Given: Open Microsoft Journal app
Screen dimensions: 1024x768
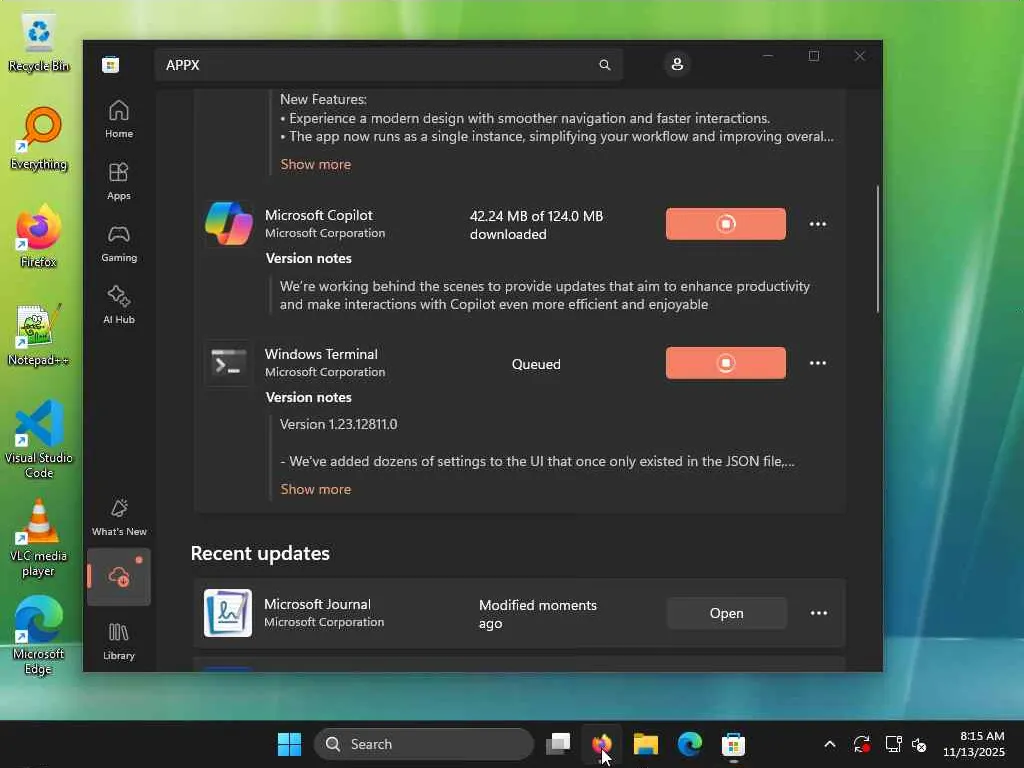Looking at the screenshot, I should (726, 613).
